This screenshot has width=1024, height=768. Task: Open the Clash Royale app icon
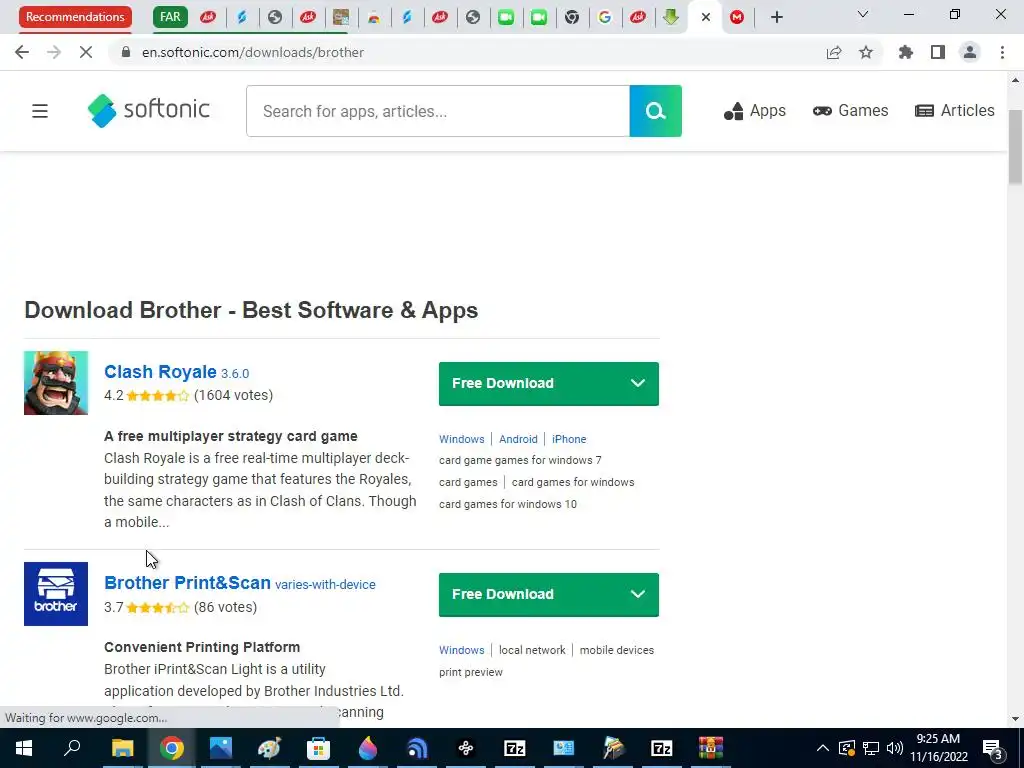pyautogui.click(x=56, y=383)
